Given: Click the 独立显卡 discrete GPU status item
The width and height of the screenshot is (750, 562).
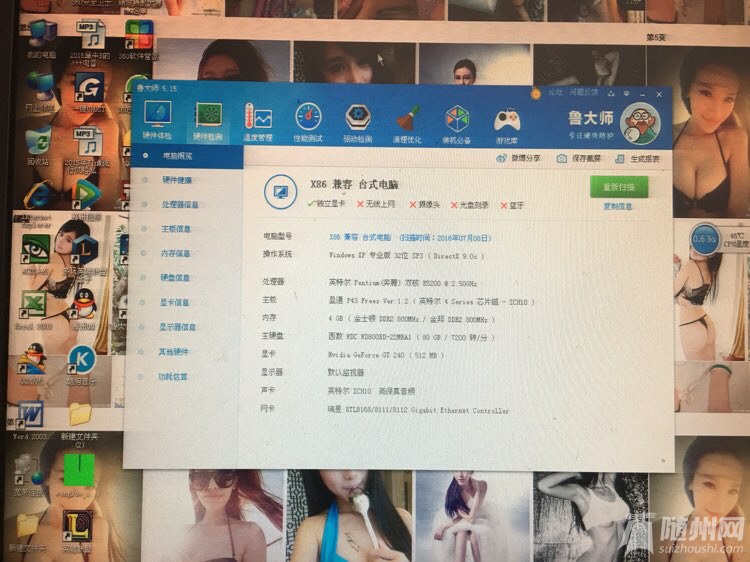Looking at the screenshot, I should tap(326, 204).
